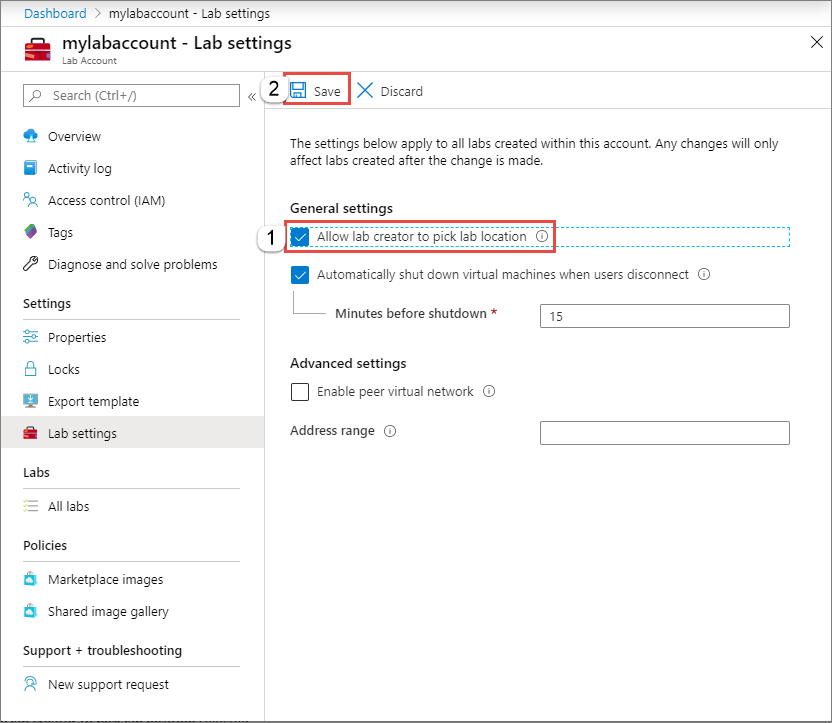Click Minutes before shutdown input field
This screenshot has width=832, height=723.
click(x=664, y=316)
